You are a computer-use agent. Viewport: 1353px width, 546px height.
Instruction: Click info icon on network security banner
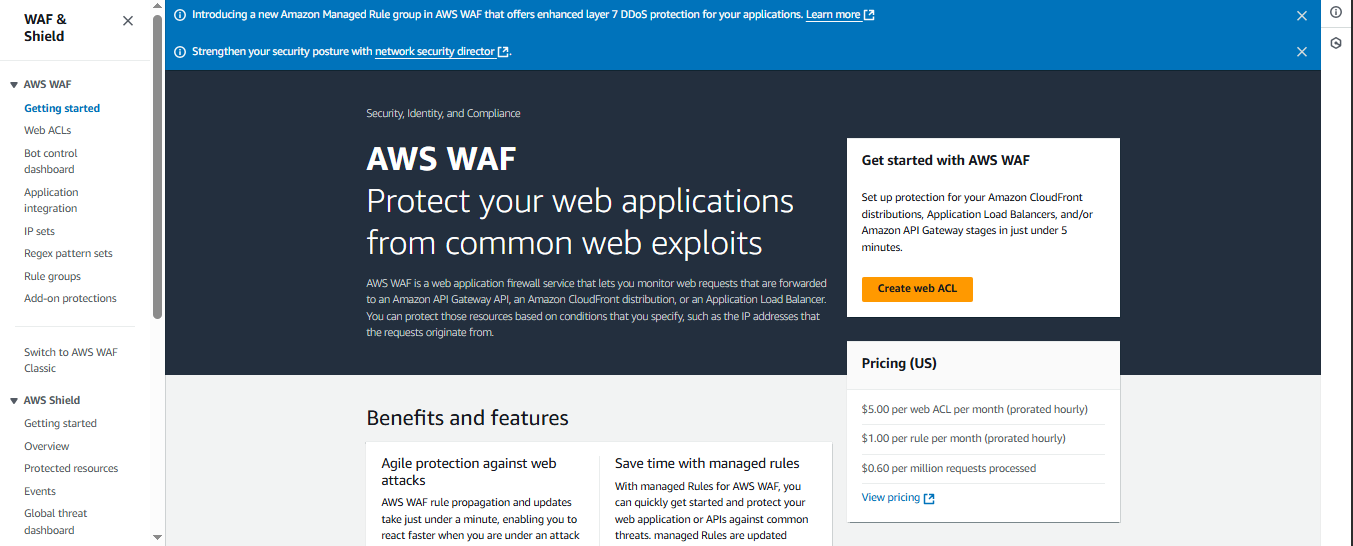click(180, 51)
